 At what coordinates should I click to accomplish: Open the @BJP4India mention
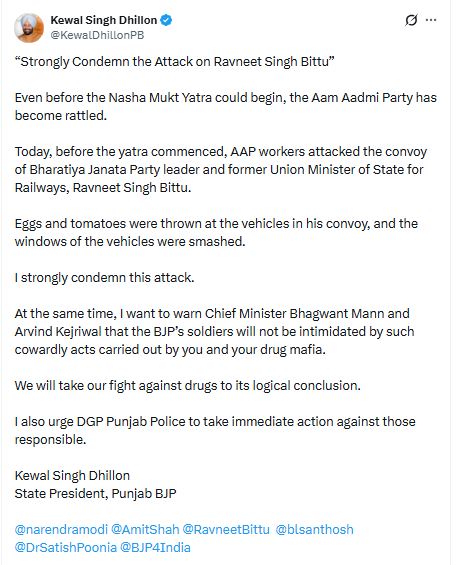[155, 547]
